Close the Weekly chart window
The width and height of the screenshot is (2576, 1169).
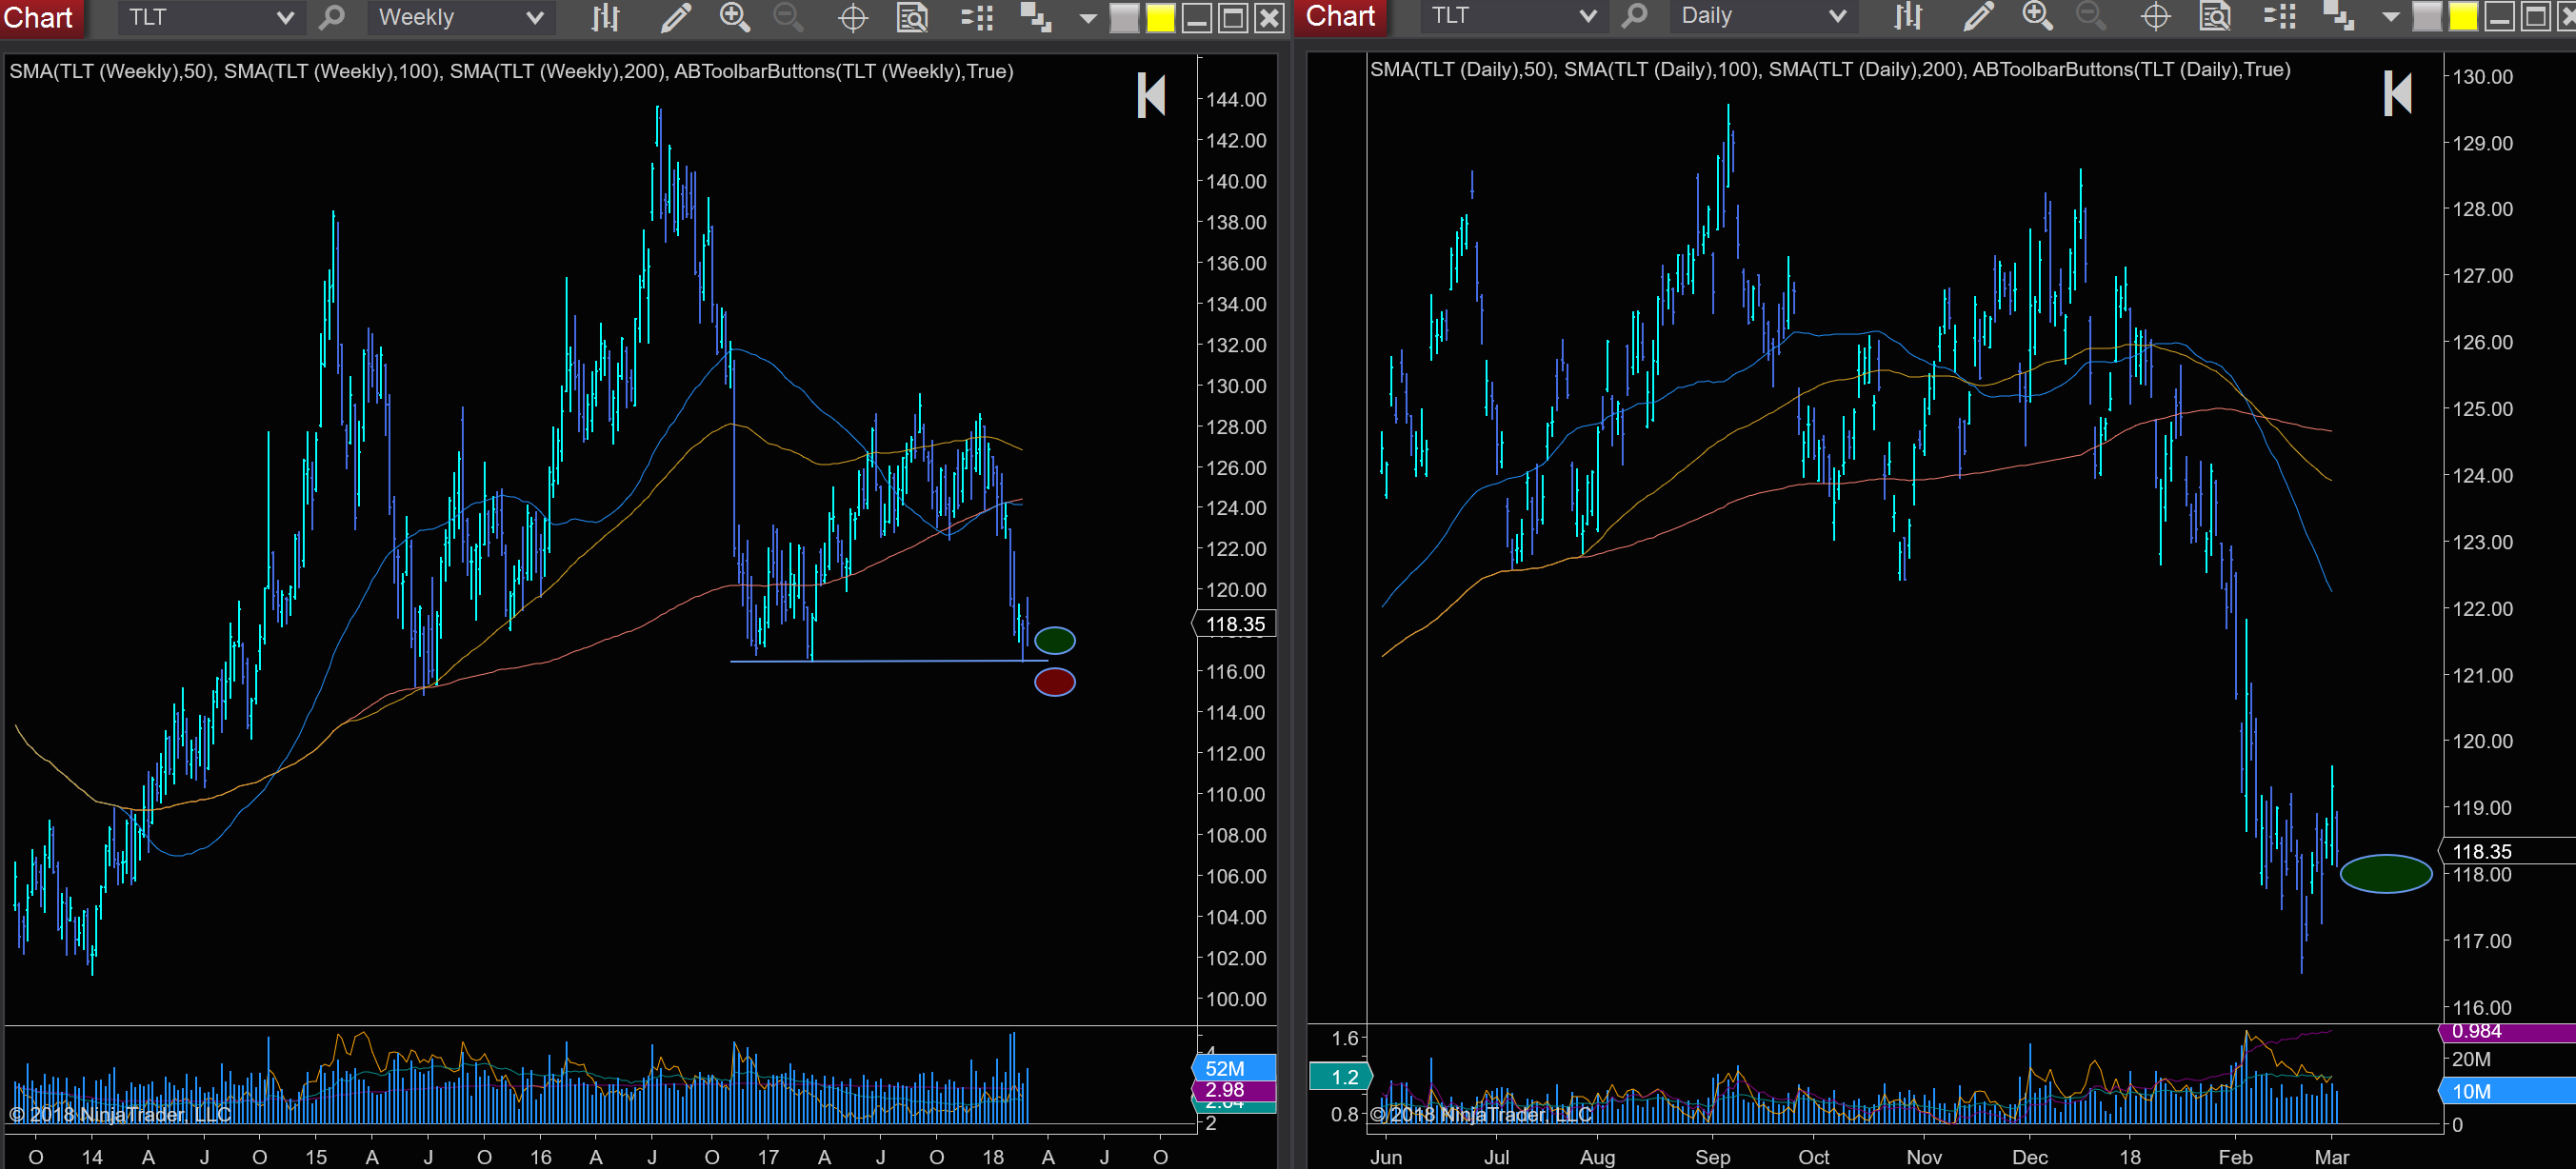point(1269,18)
